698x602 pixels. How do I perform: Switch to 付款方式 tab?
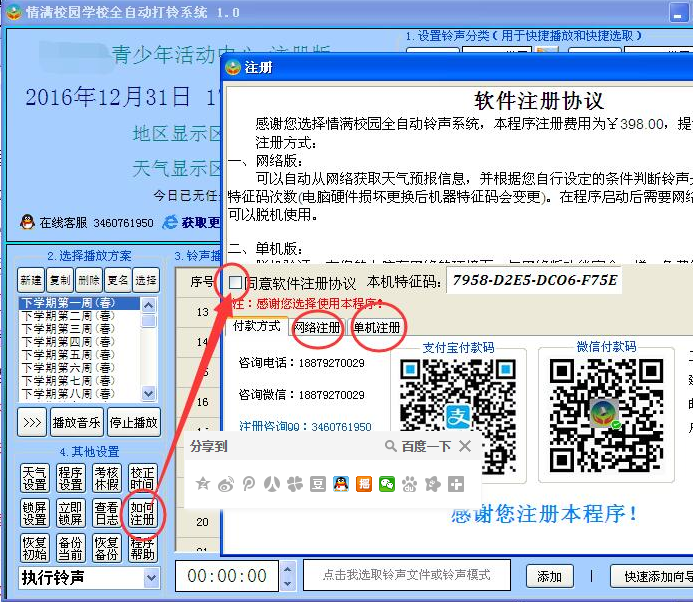pyautogui.click(x=256, y=326)
